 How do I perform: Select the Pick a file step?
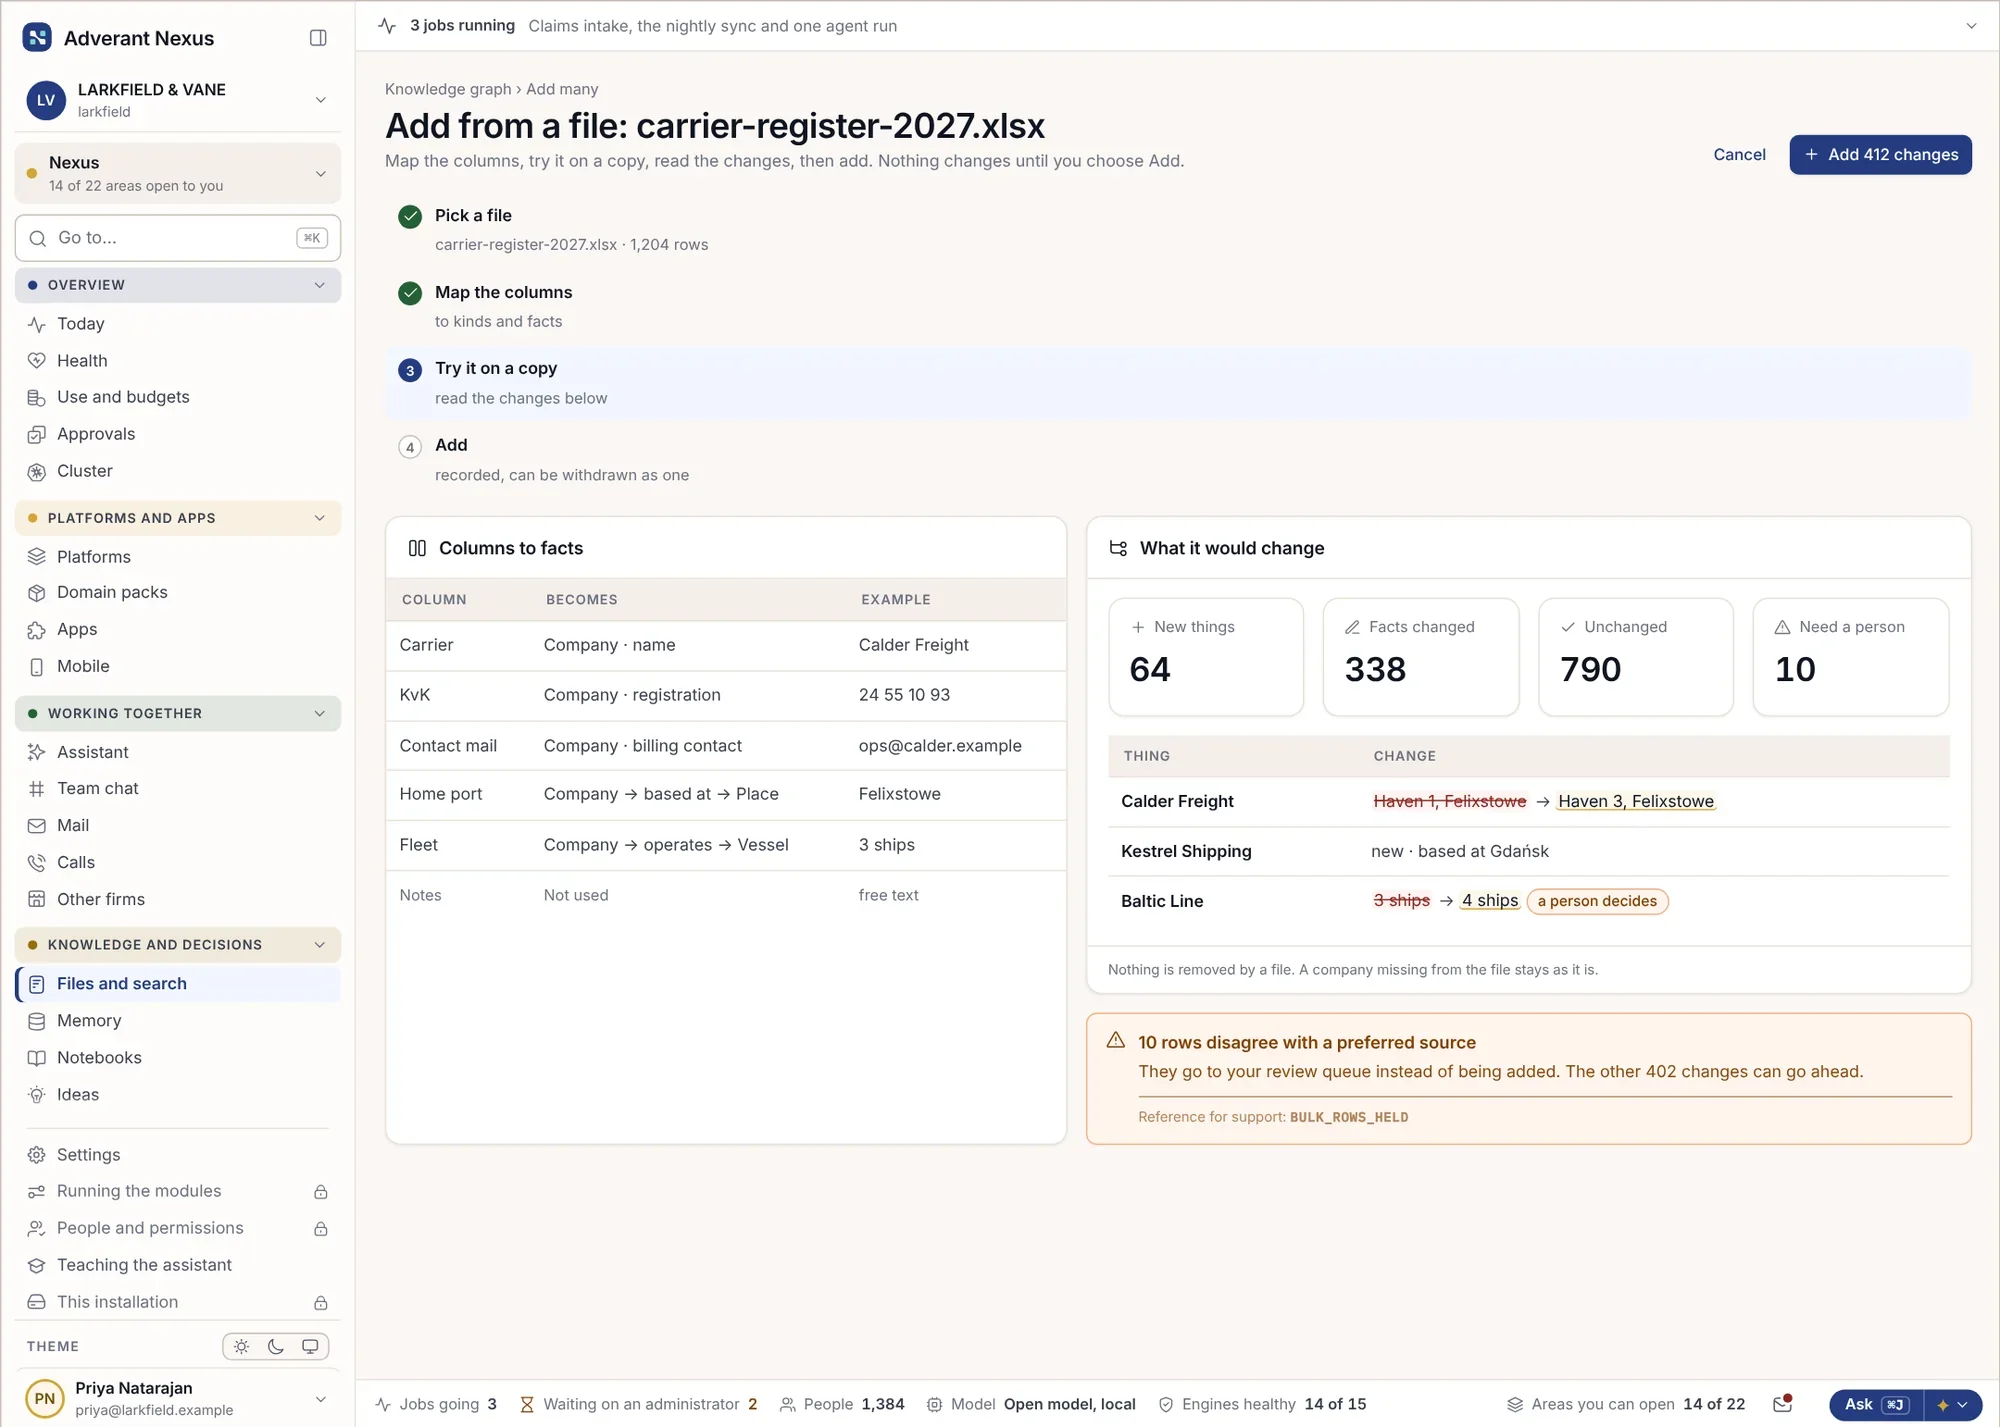pyautogui.click(x=1178, y=230)
